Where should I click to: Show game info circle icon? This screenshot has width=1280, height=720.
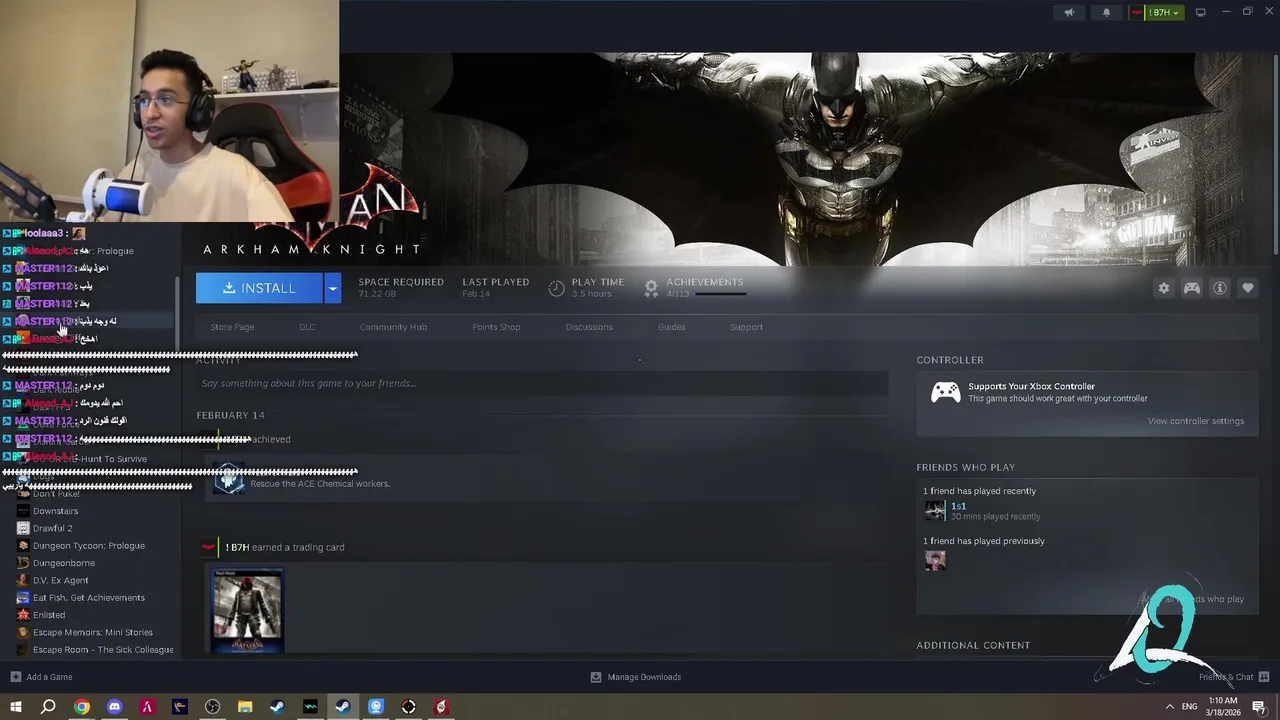coord(1220,288)
